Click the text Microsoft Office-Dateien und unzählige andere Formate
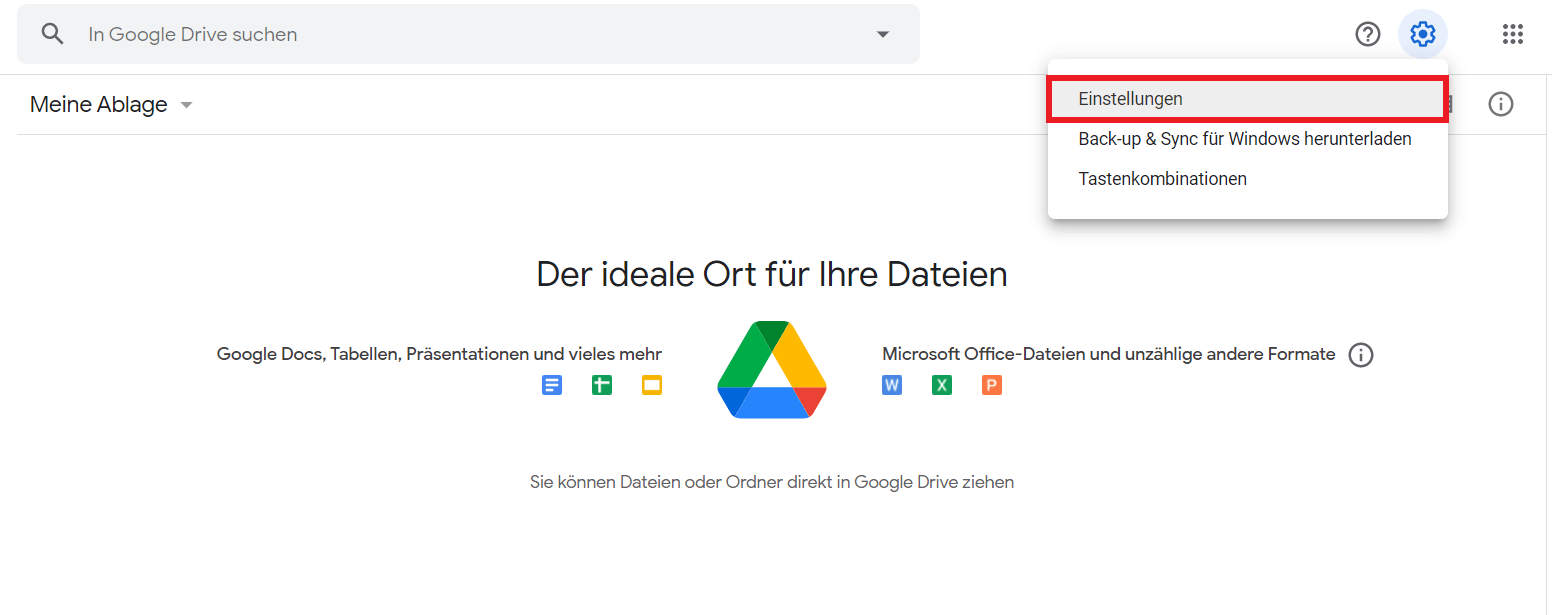 (1109, 354)
